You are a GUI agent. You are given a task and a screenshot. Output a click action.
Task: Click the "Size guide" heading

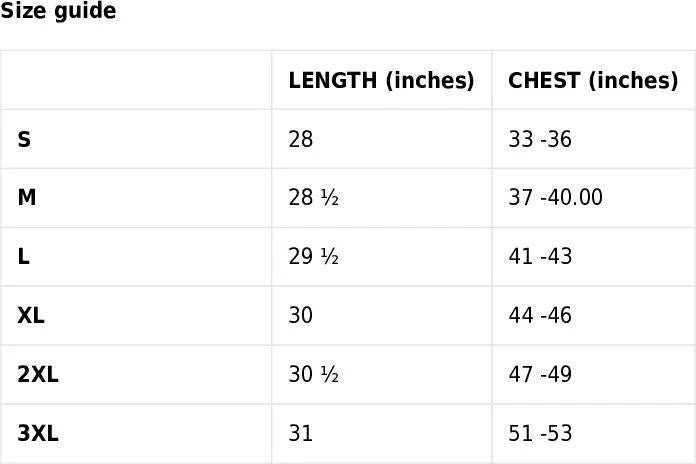point(58,12)
